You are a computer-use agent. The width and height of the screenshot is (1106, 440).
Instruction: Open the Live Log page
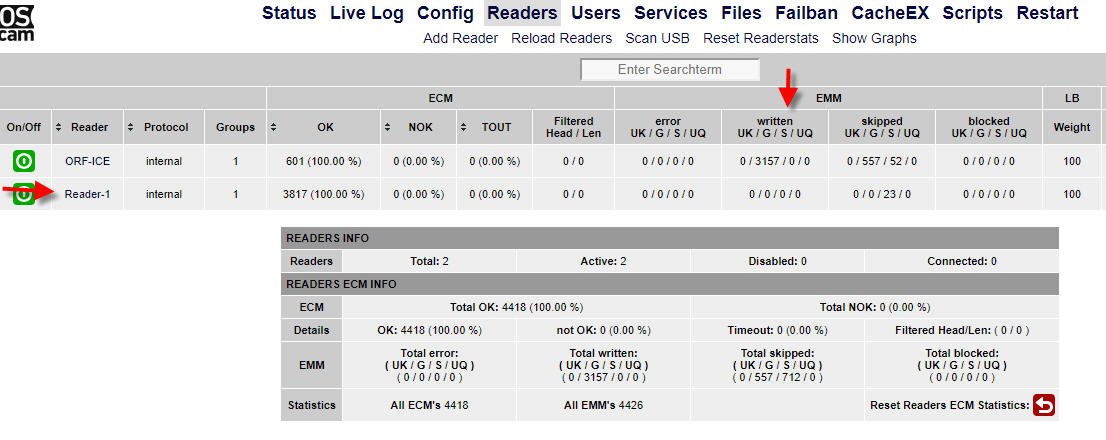click(367, 13)
